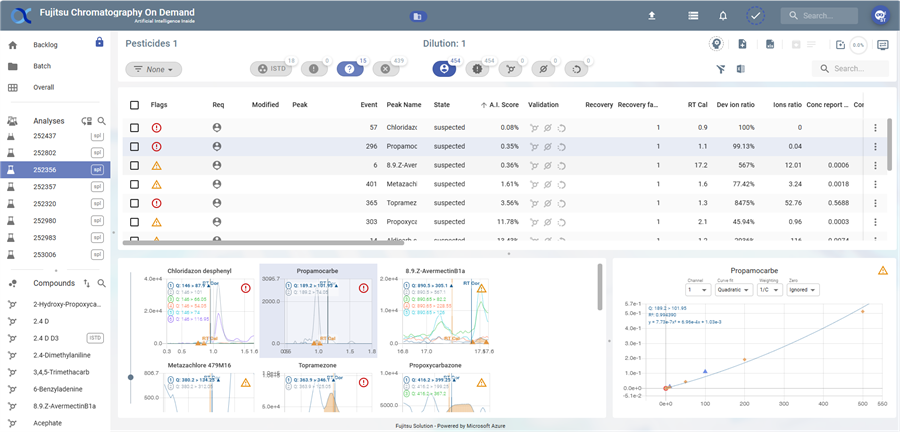Open the comments icon in Pesticides header
This screenshot has width=900, height=432.
coord(882,45)
